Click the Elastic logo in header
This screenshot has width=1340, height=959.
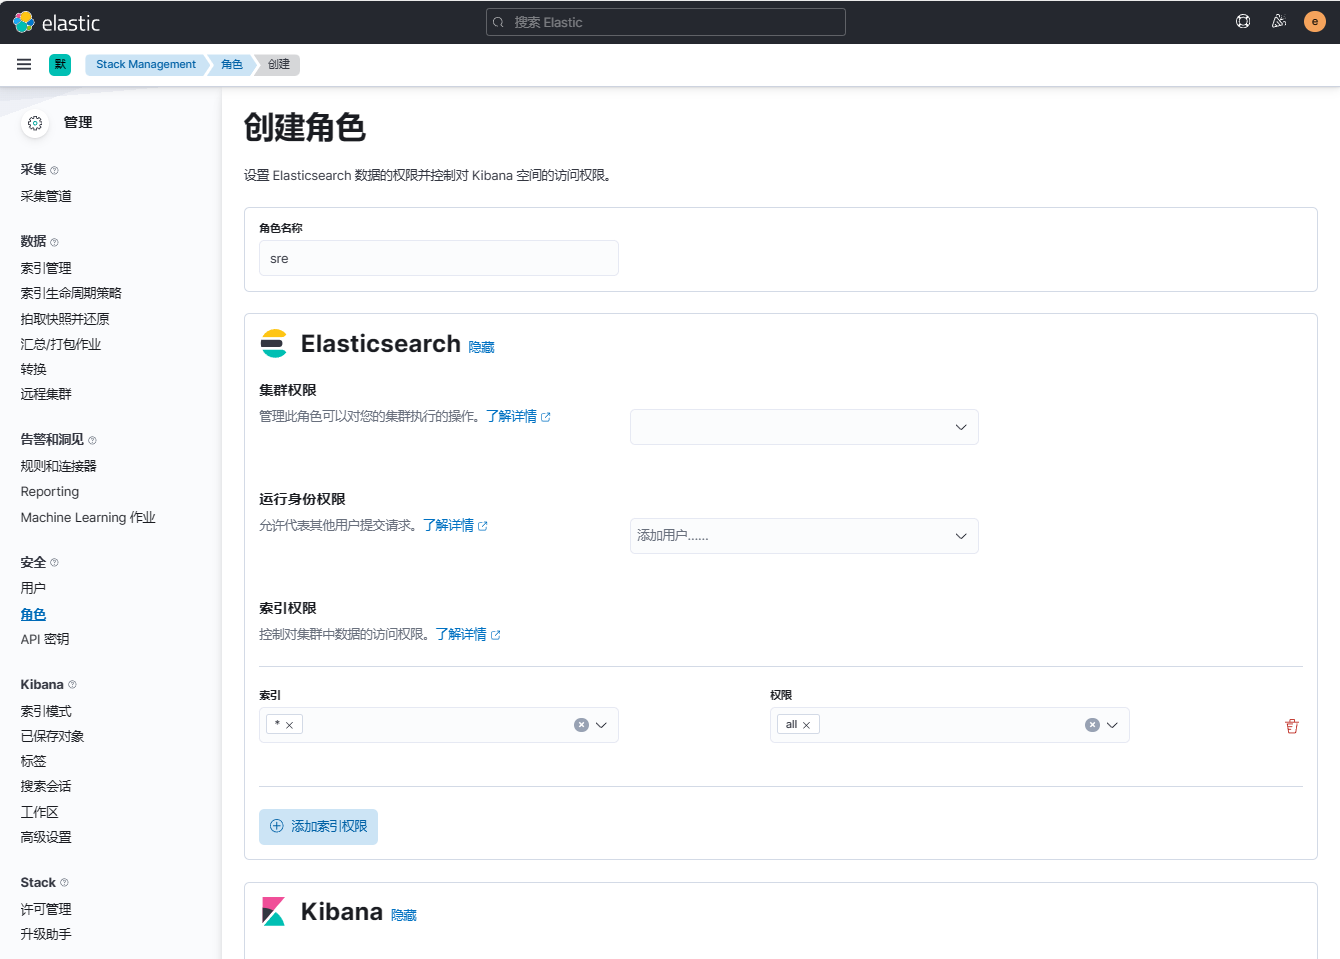56,22
